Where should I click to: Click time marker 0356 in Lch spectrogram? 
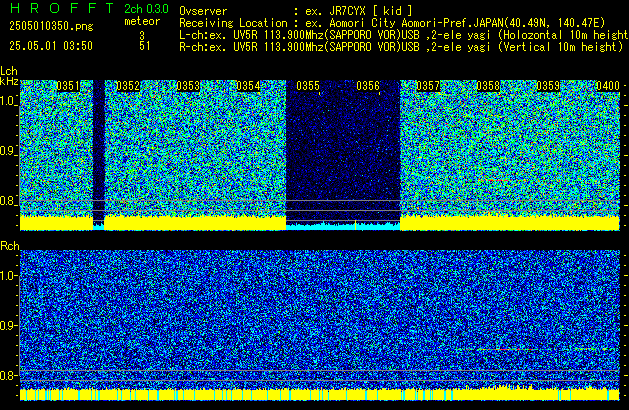tap(368, 86)
